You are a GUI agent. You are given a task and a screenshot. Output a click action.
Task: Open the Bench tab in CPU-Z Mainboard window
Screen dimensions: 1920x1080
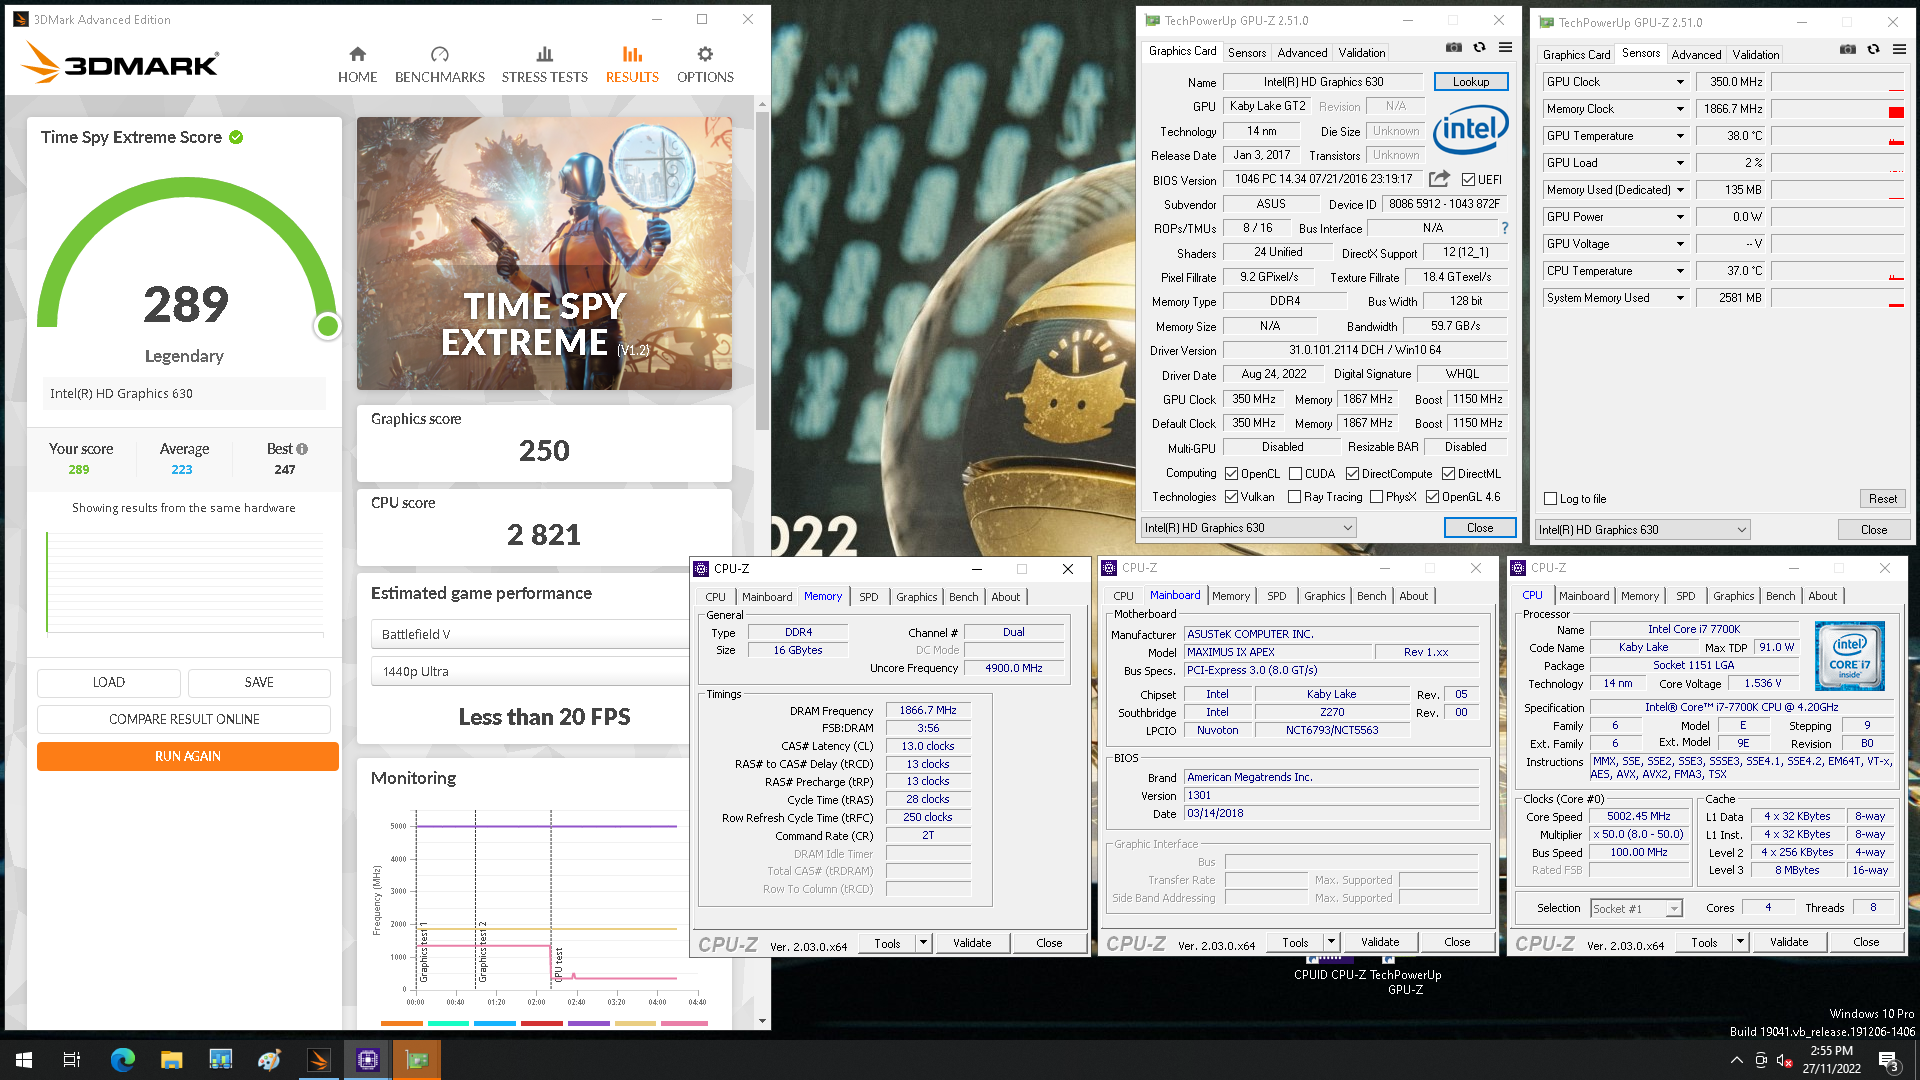click(x=1371, y=596)
